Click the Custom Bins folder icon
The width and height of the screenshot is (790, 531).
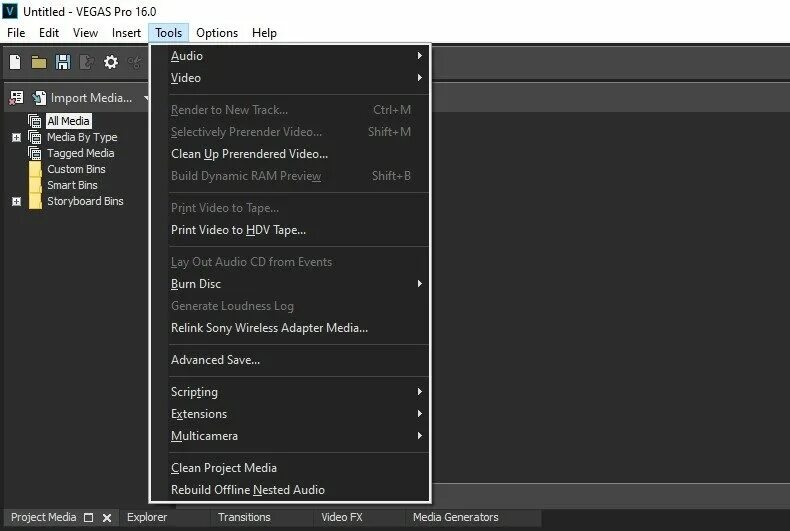[x=35, y=169]
